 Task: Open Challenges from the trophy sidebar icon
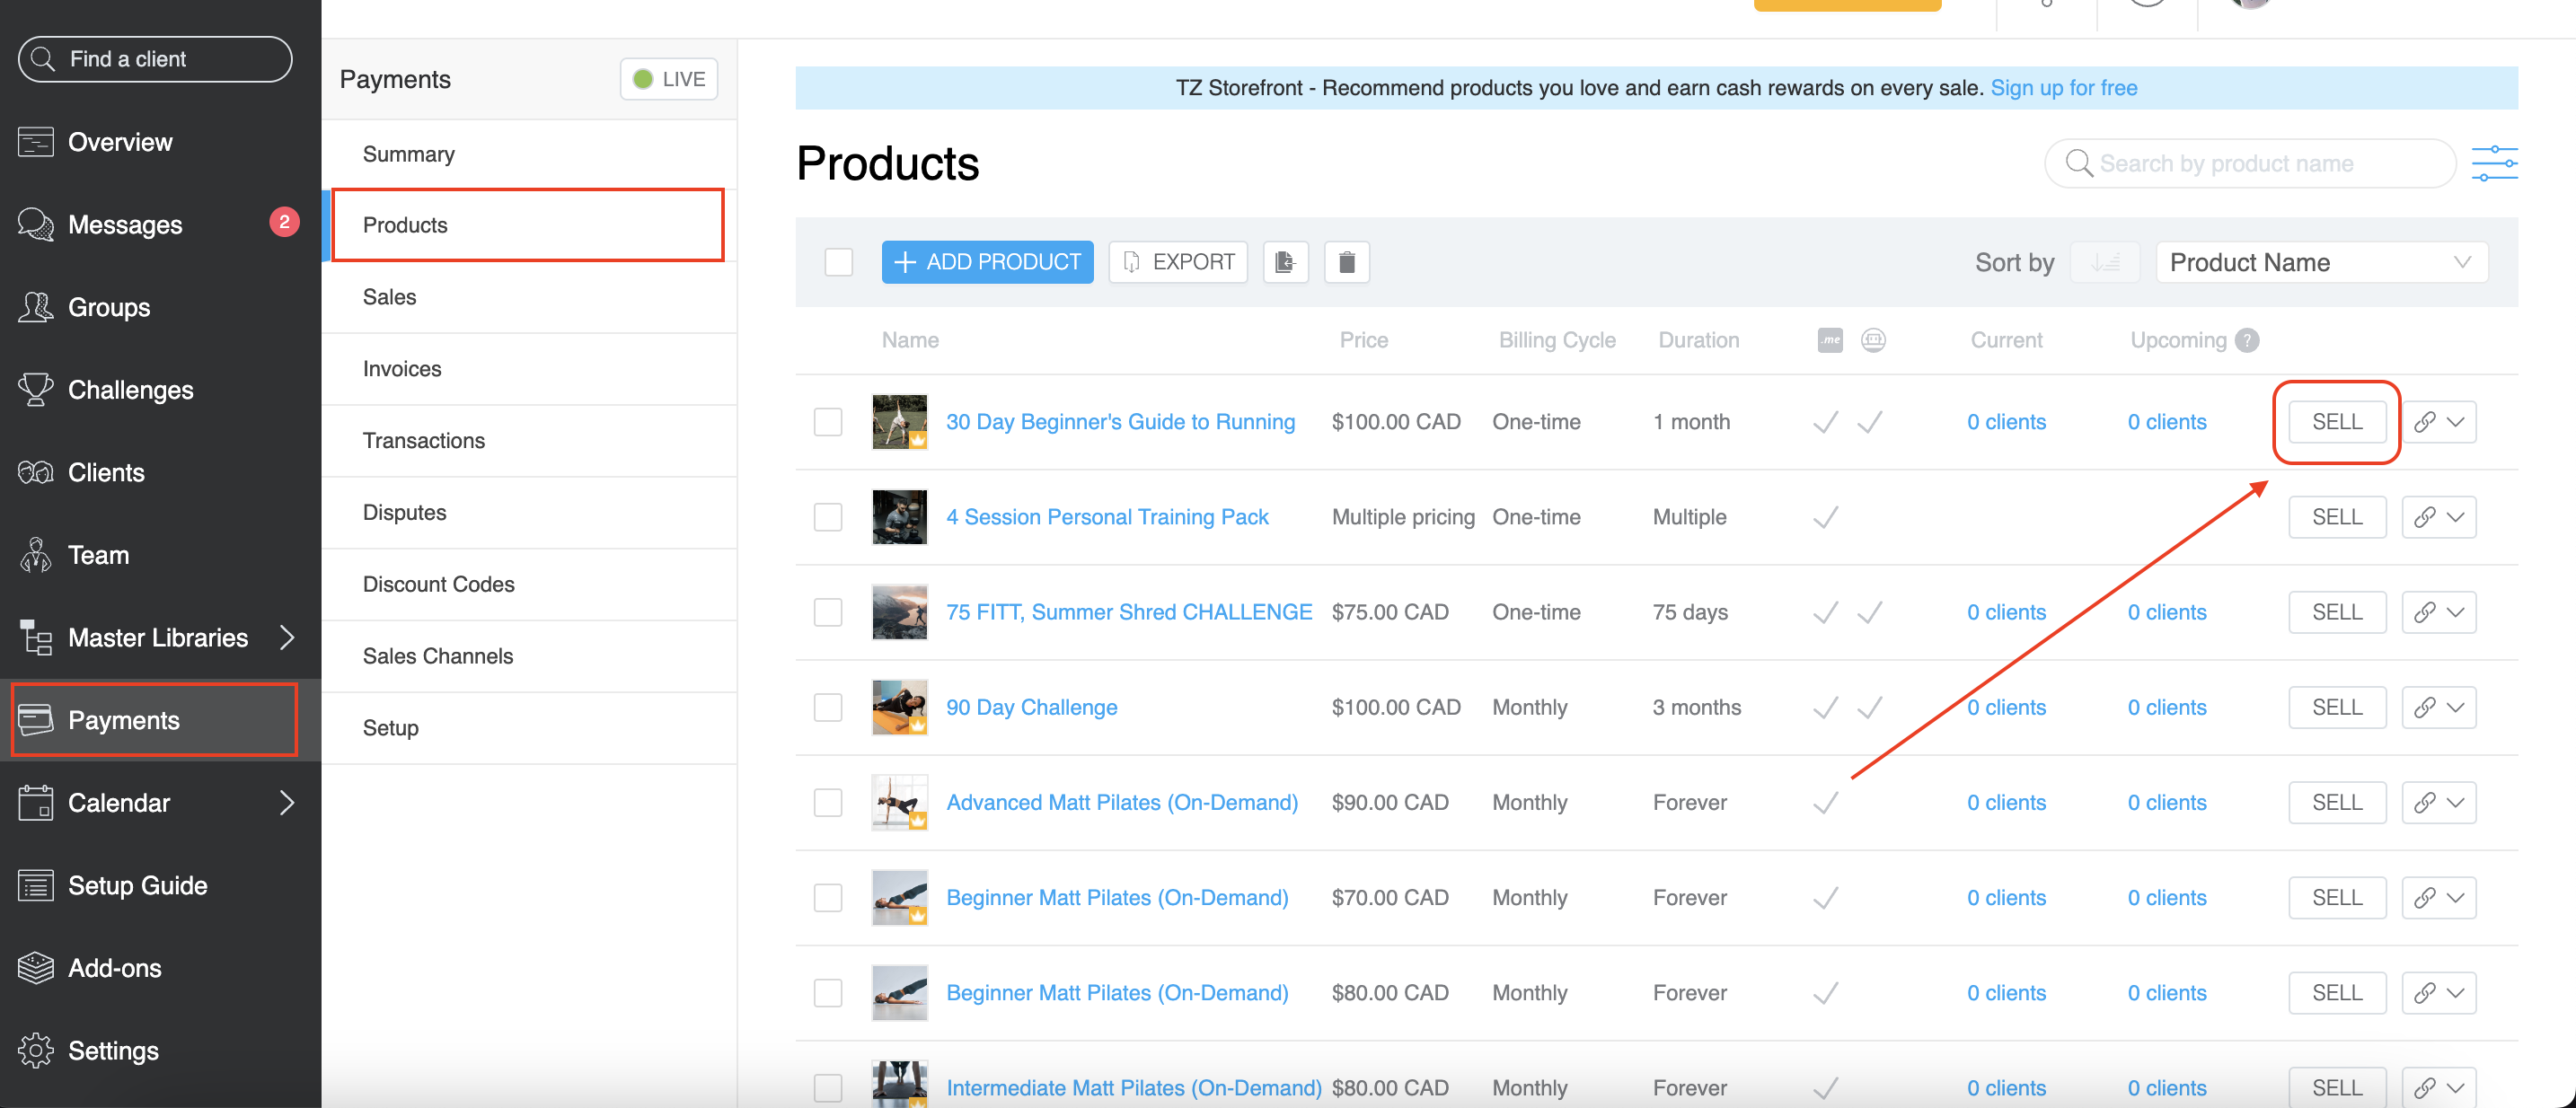point(36,390)
